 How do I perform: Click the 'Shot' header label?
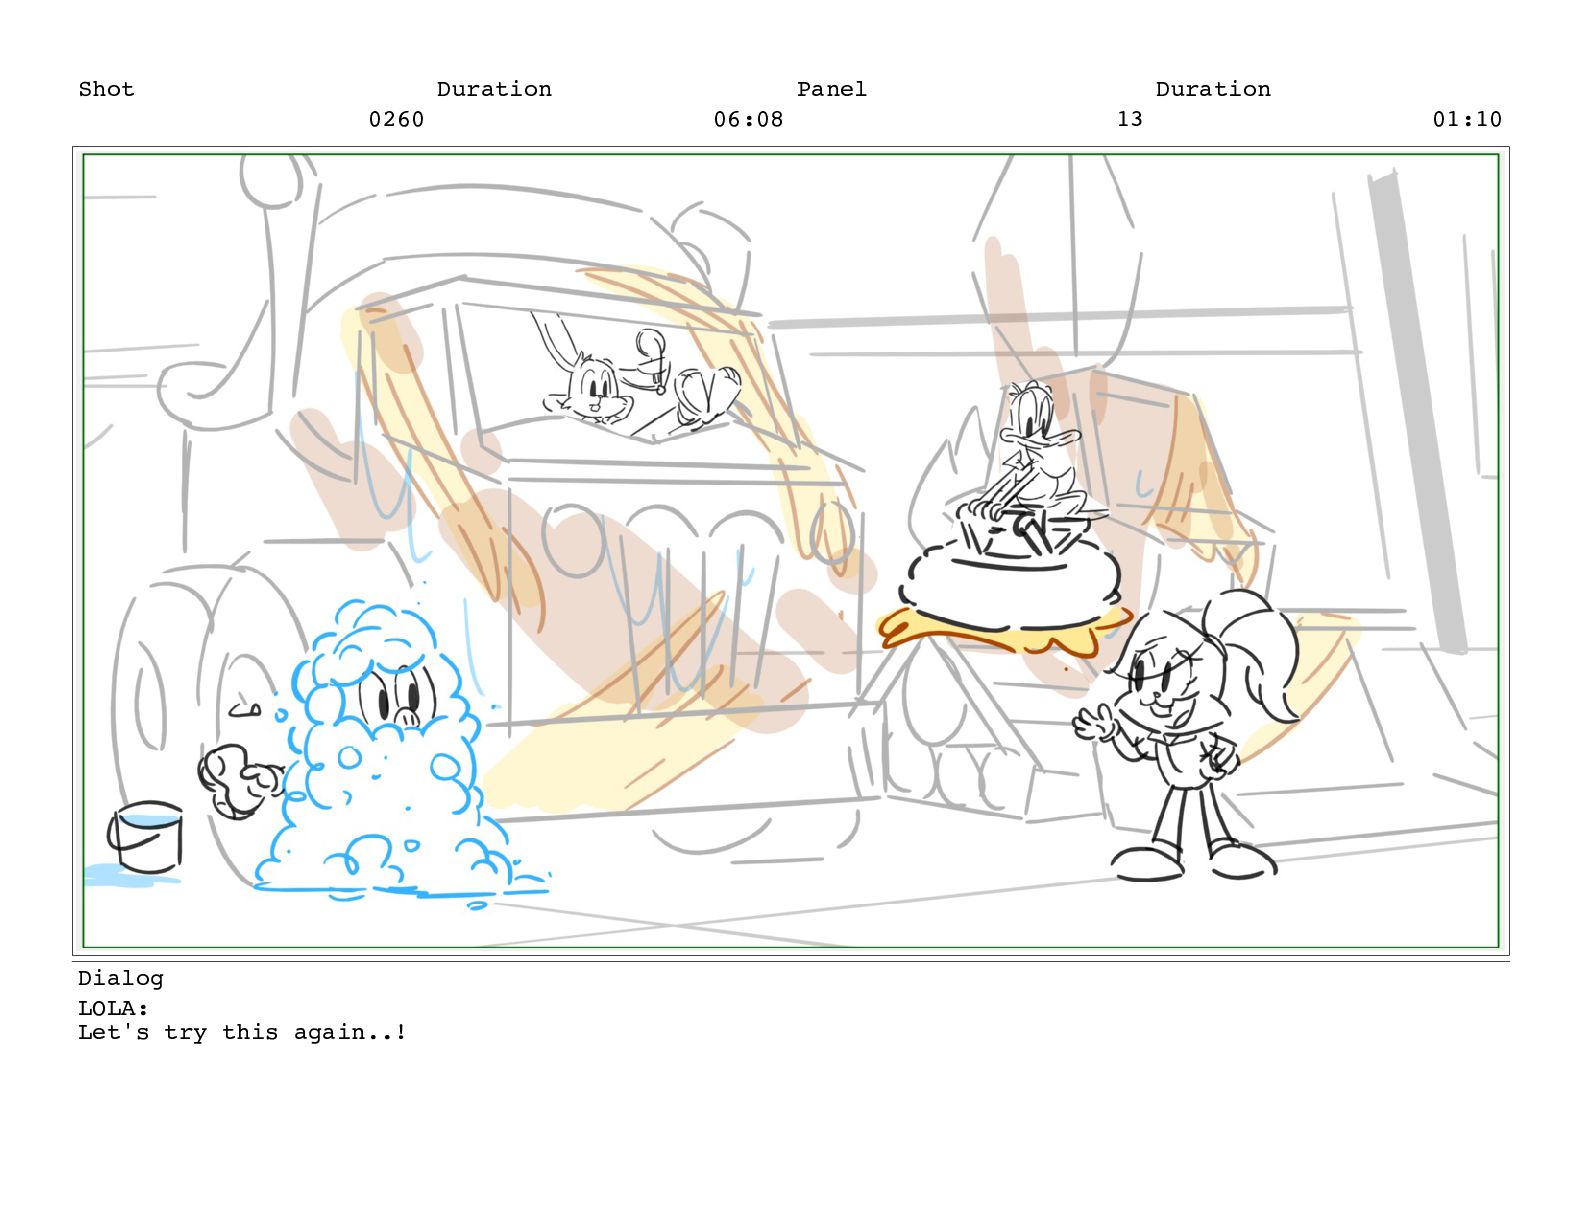[x=106, y=89]
